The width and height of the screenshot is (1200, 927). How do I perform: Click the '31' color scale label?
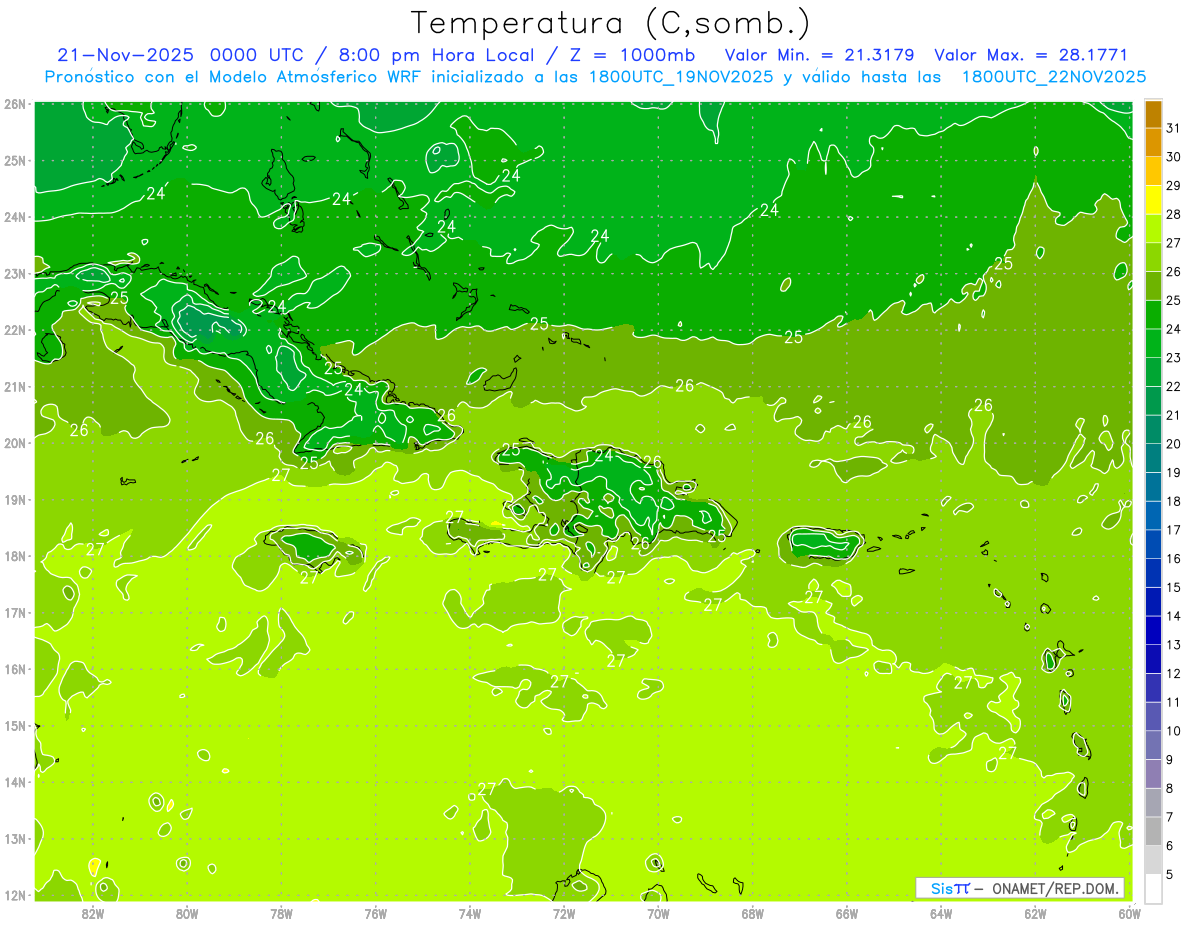tap(1173, 128)
